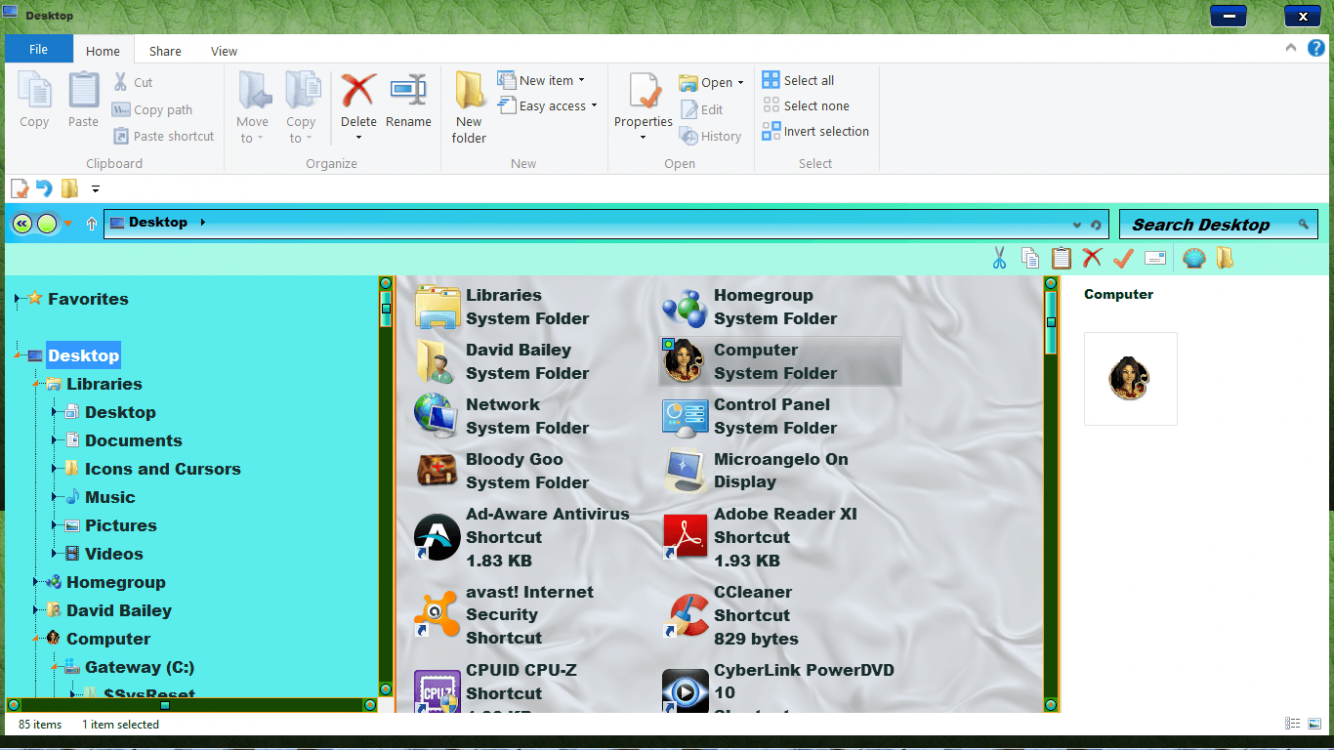
Task: Open the Customize Quick Access Toolbar arrow
Action: 96,189
